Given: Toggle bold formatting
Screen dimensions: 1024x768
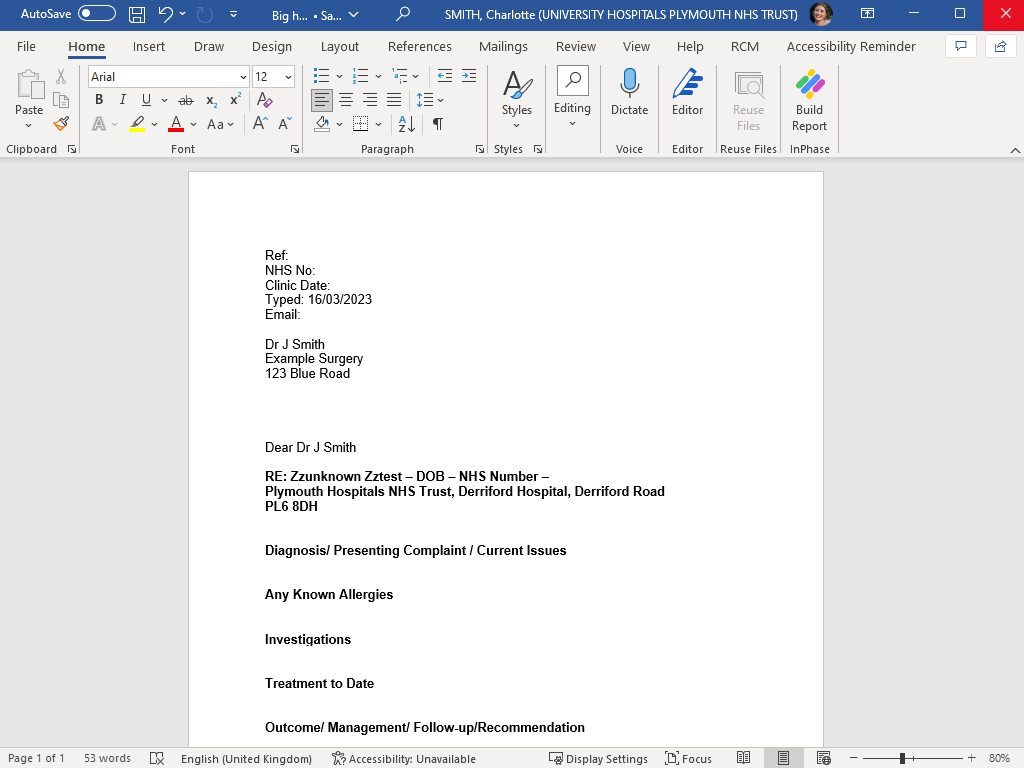Looking at the screenshot, I should 99,100.
